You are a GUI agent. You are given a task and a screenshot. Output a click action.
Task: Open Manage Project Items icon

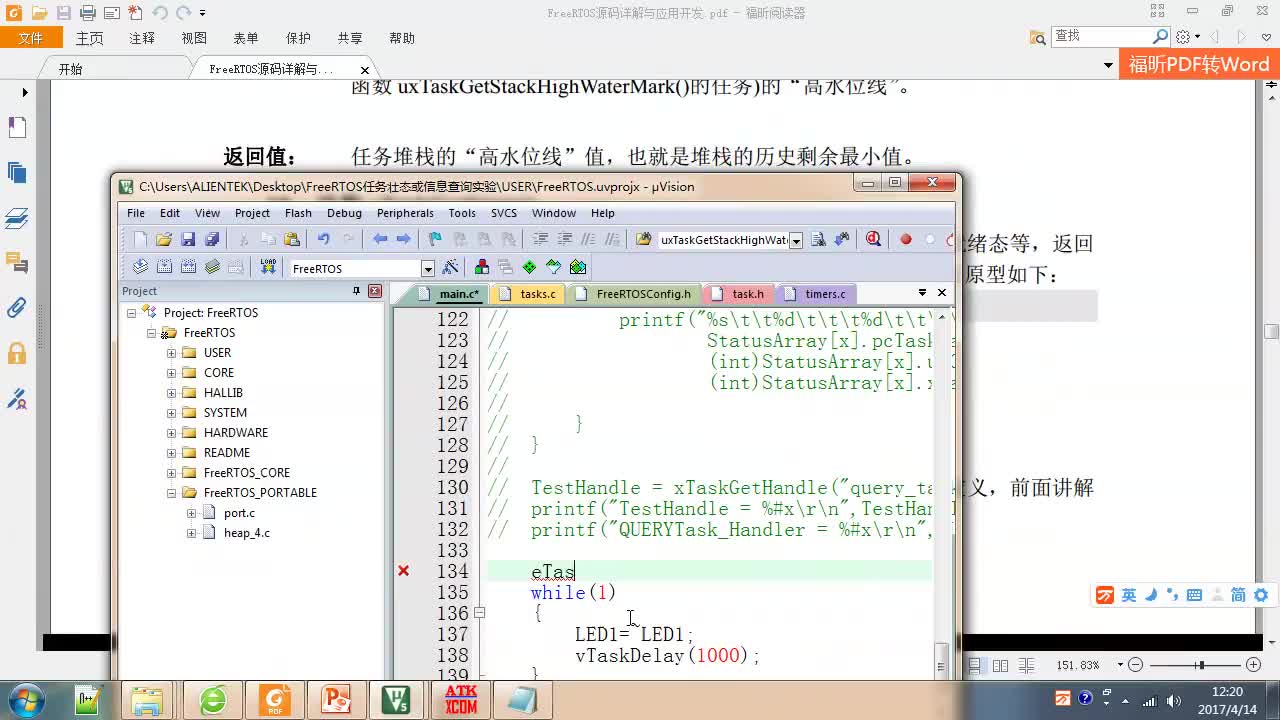482,267
